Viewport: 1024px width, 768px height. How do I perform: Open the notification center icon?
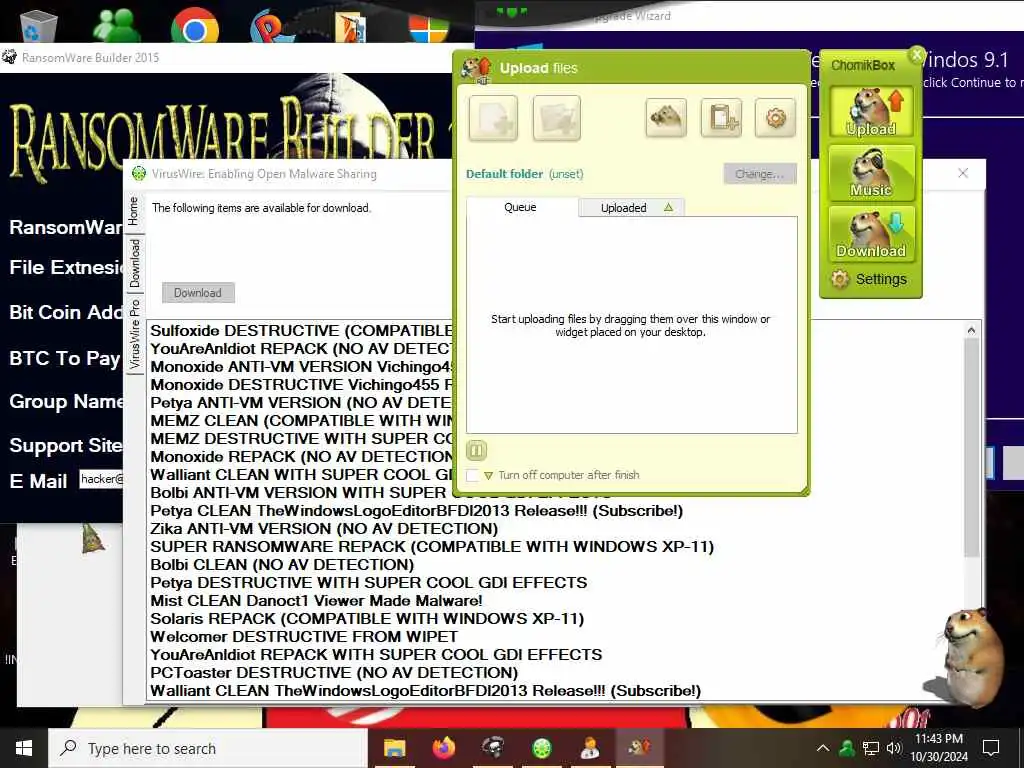tap(991, 748)
